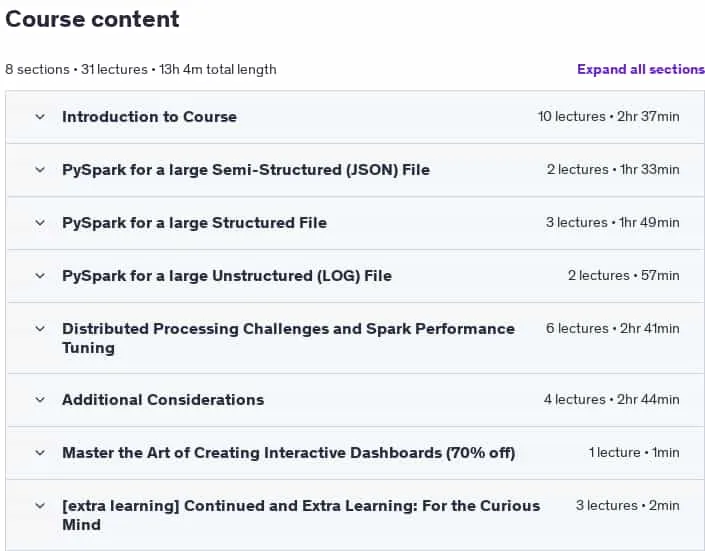Open Introduction to Course section title
The width and height of the screenshot is (705, 551).
tap(149, 117)
